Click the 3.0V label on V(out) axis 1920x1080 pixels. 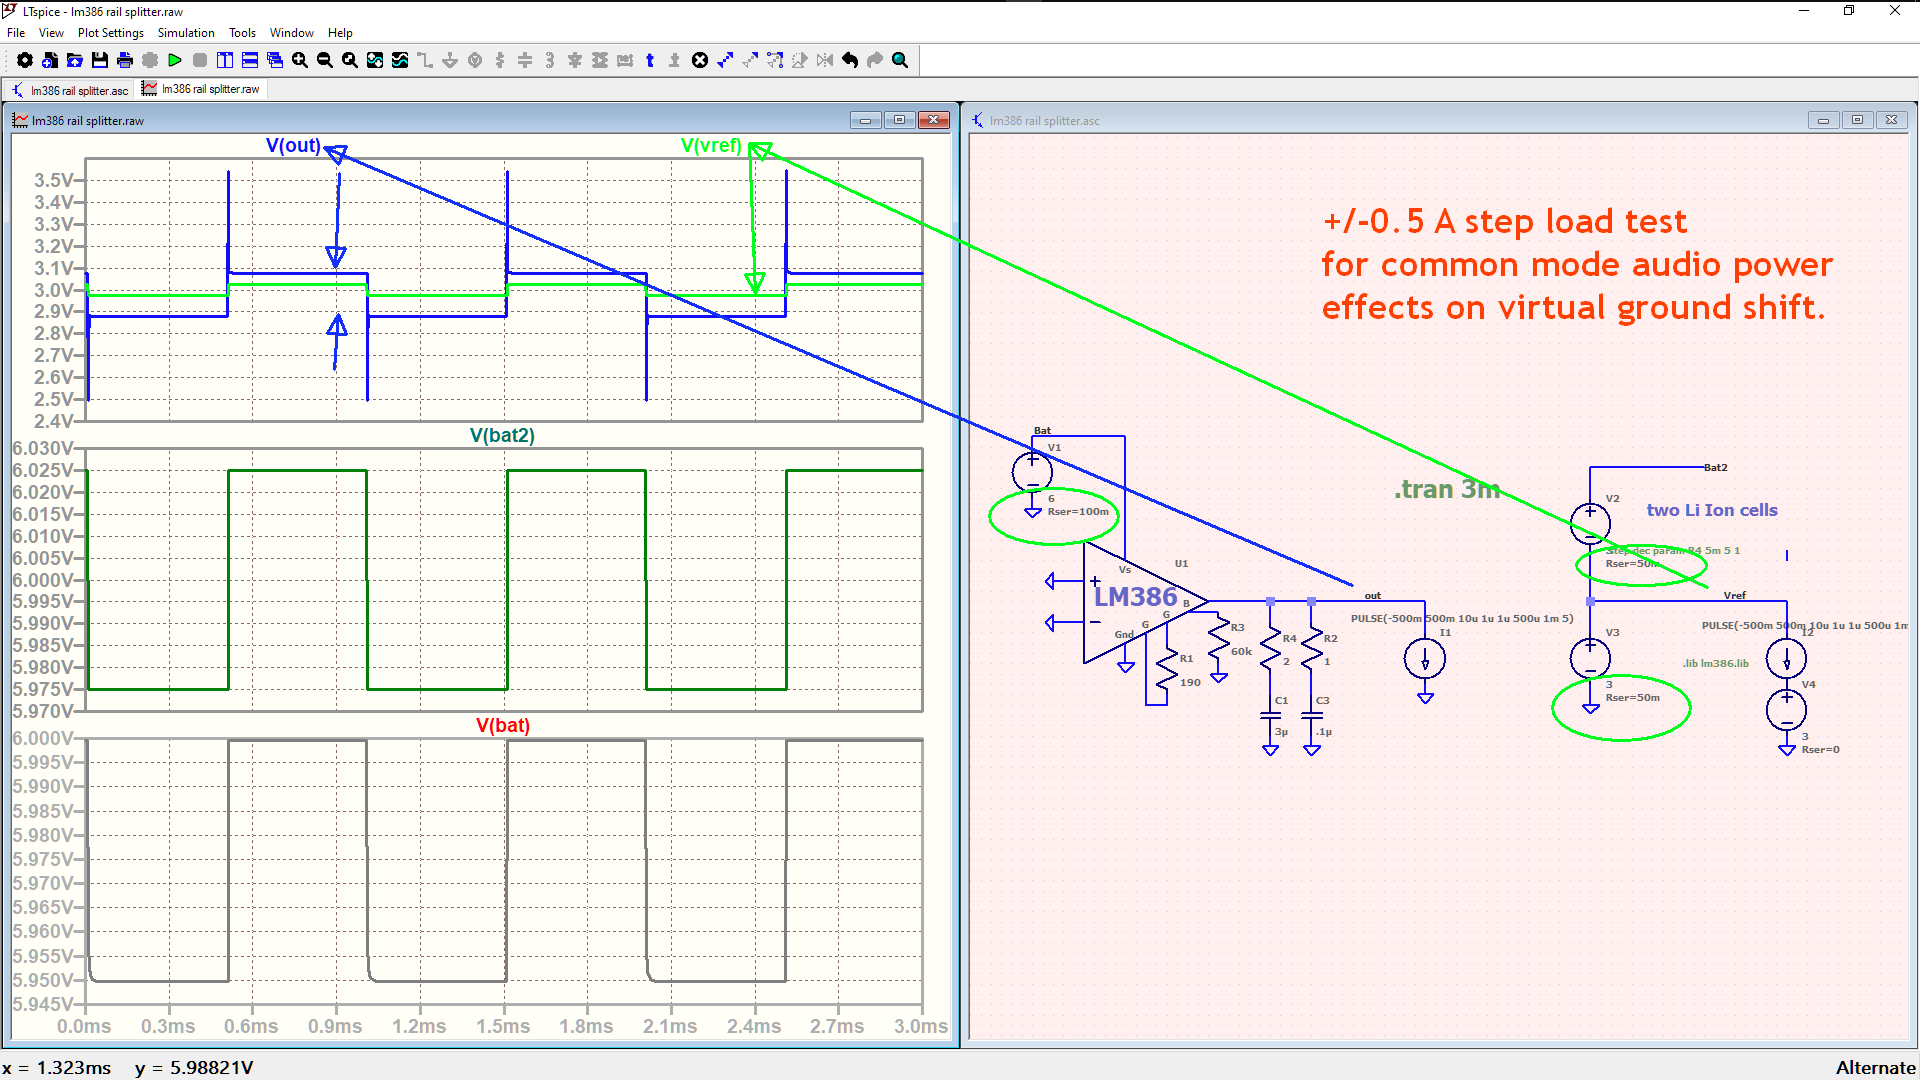click(54, 290)
